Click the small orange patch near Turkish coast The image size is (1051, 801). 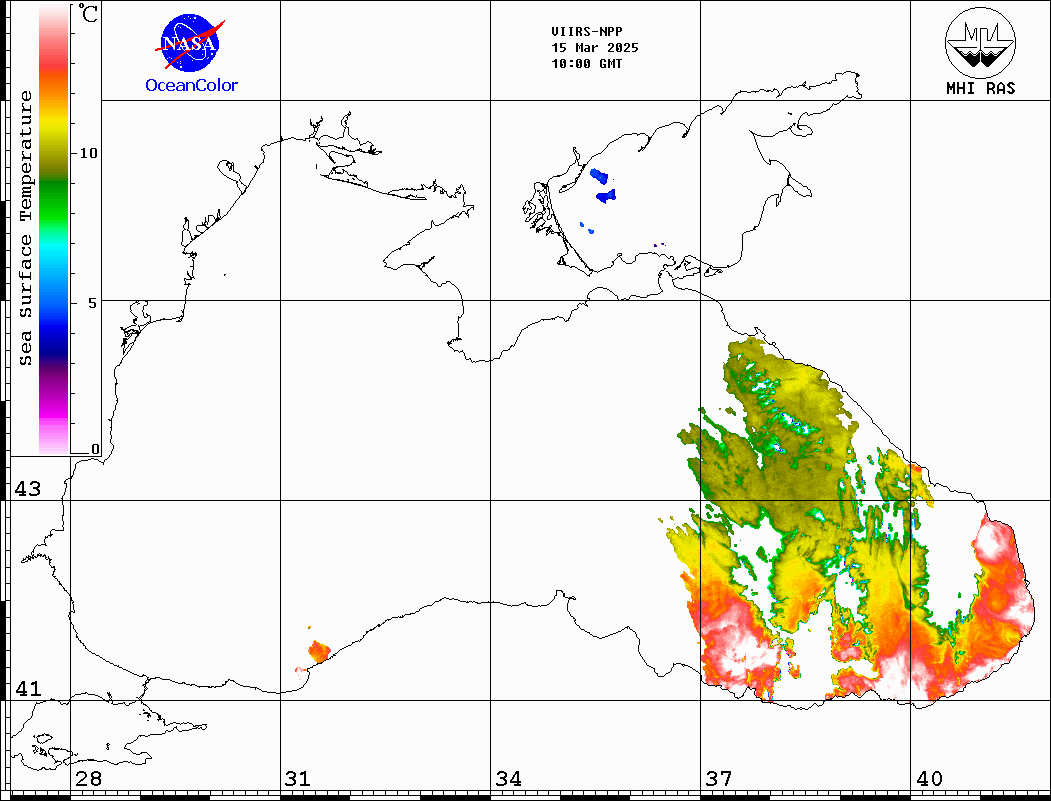pos(319,651)
